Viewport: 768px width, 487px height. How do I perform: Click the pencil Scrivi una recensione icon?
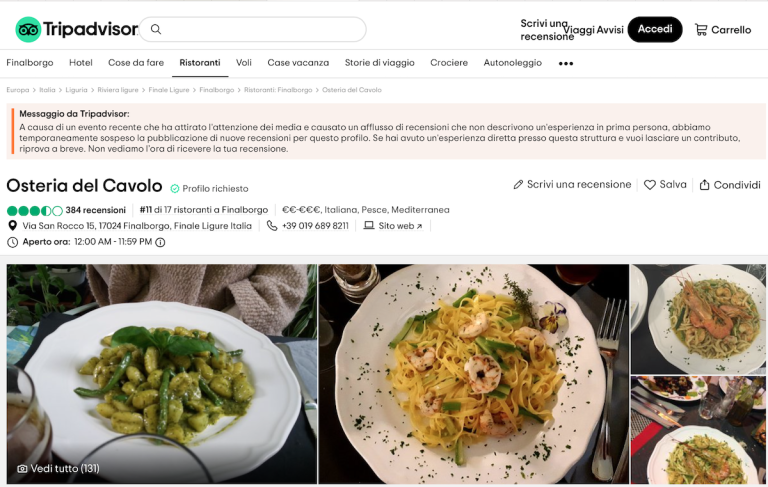518,185
